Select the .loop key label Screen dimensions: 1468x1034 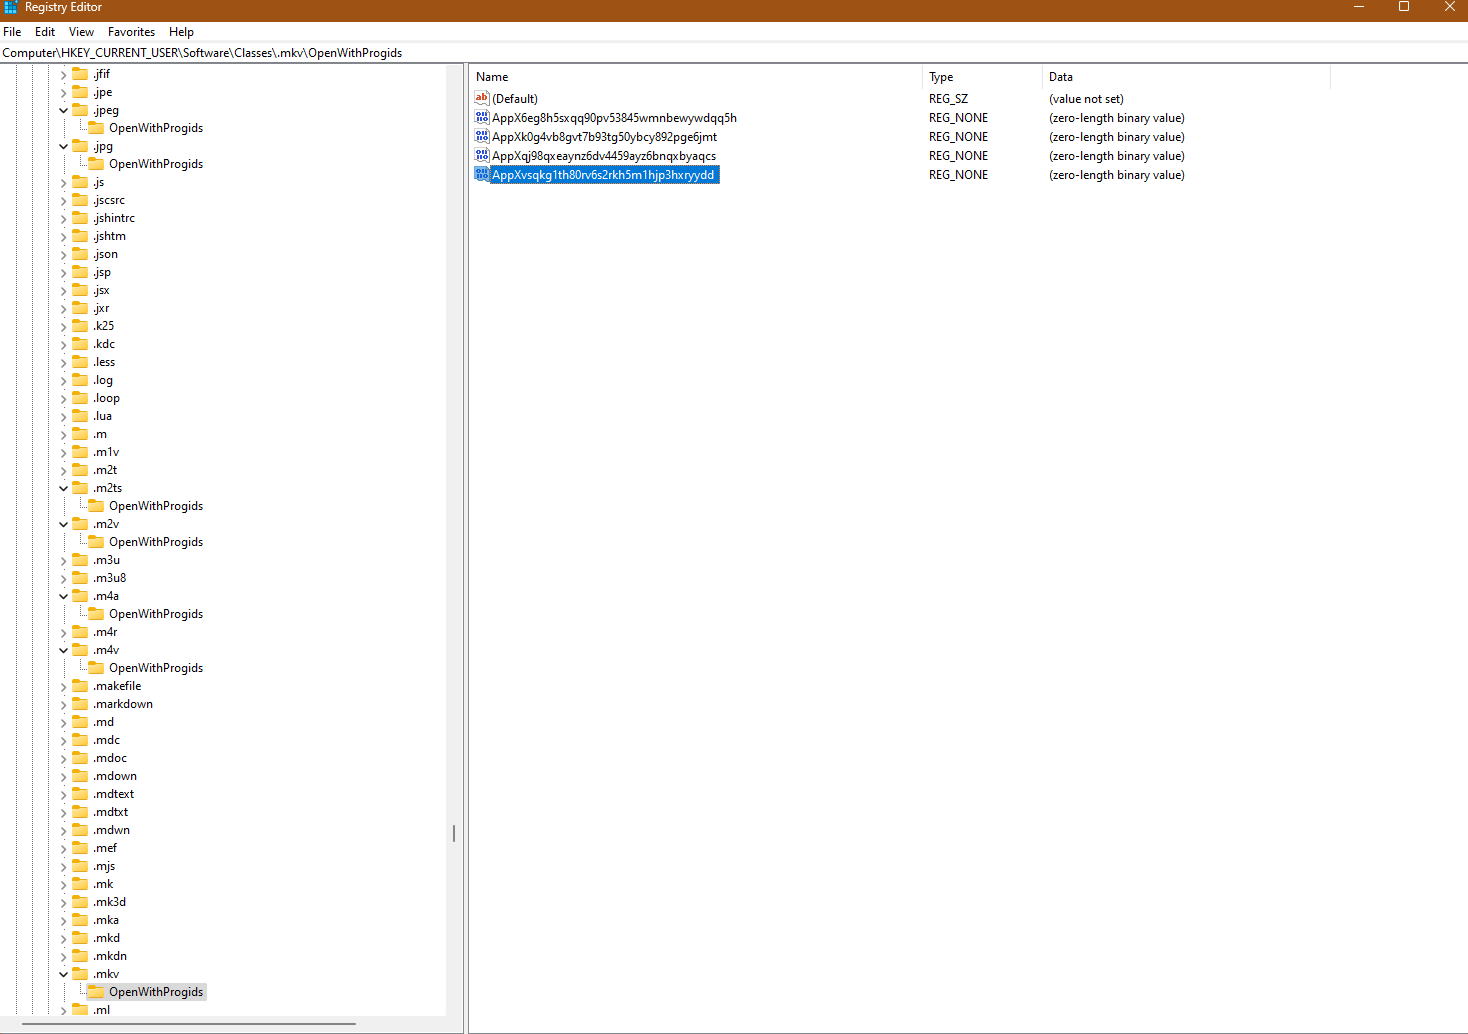pyautogui.click(x=107, y=398)
